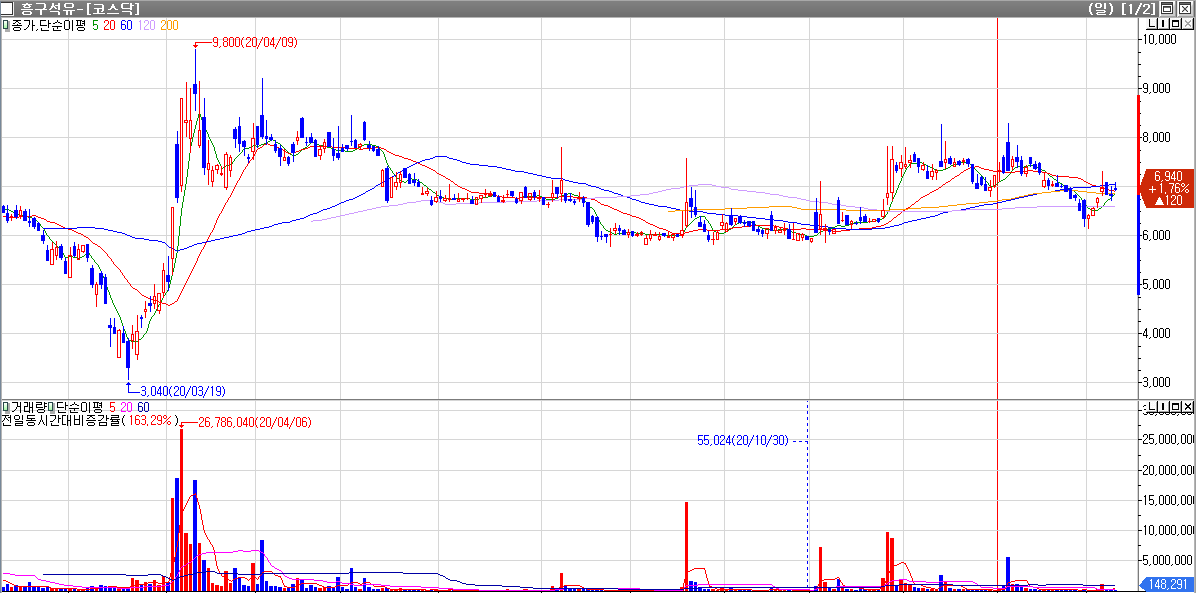
Task: Click the 15,000,000 volume axis label
Action: 1168,500
